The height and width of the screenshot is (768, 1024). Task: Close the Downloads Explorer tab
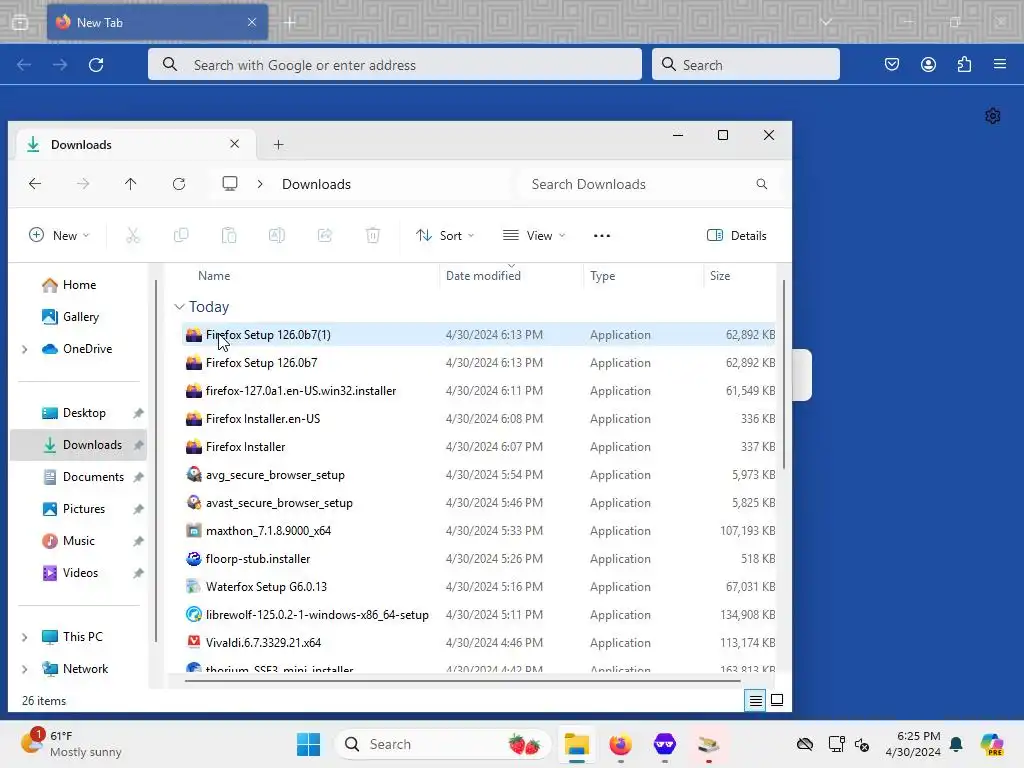[x=234, y=144]
